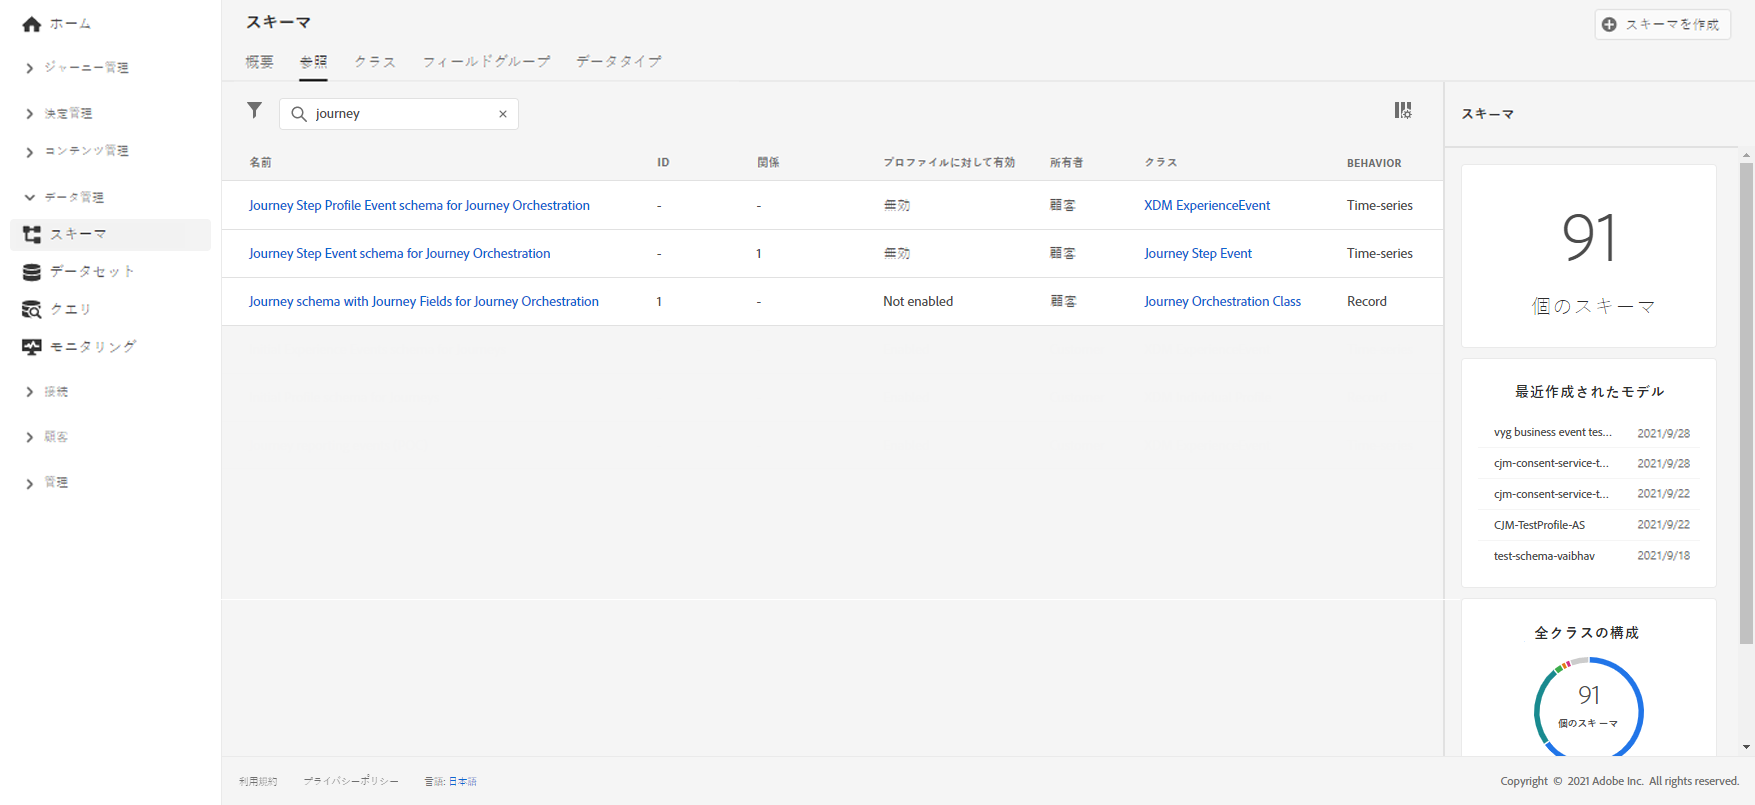The height and width of the screenshot is (805, 1755).
Task: Sort by the 名前 column header
Action: [260, 163]
